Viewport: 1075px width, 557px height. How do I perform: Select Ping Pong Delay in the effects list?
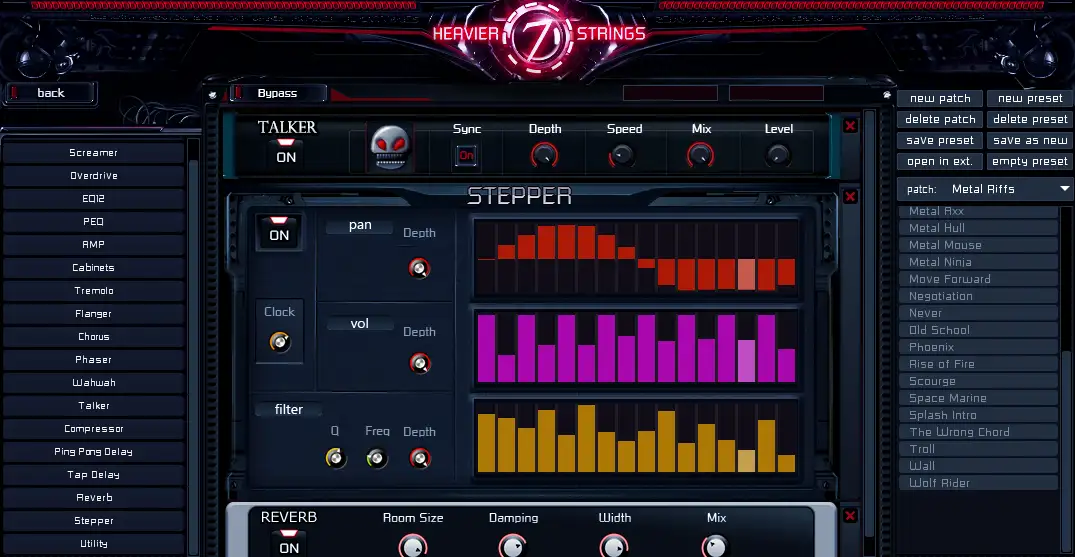pyautogui.click(x=93, y=451)
